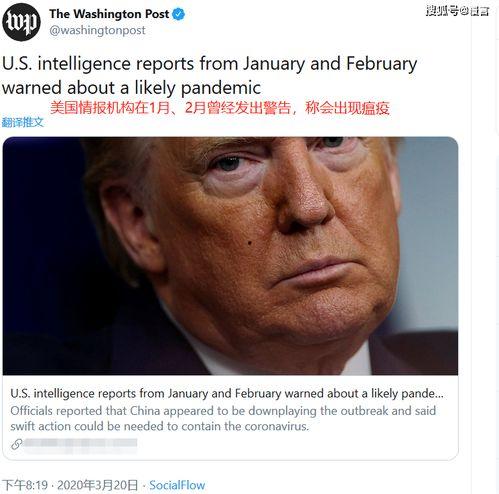Click the red Chinese translation caption

tap(220, 108)
